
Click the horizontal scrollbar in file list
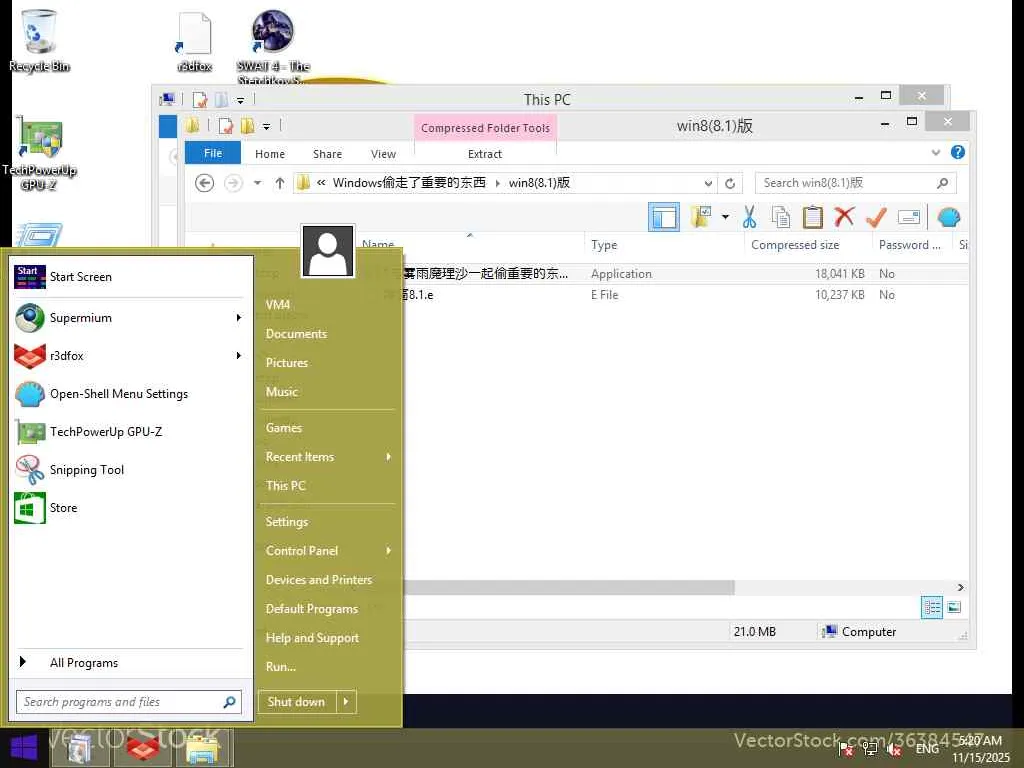coord(568,587)
